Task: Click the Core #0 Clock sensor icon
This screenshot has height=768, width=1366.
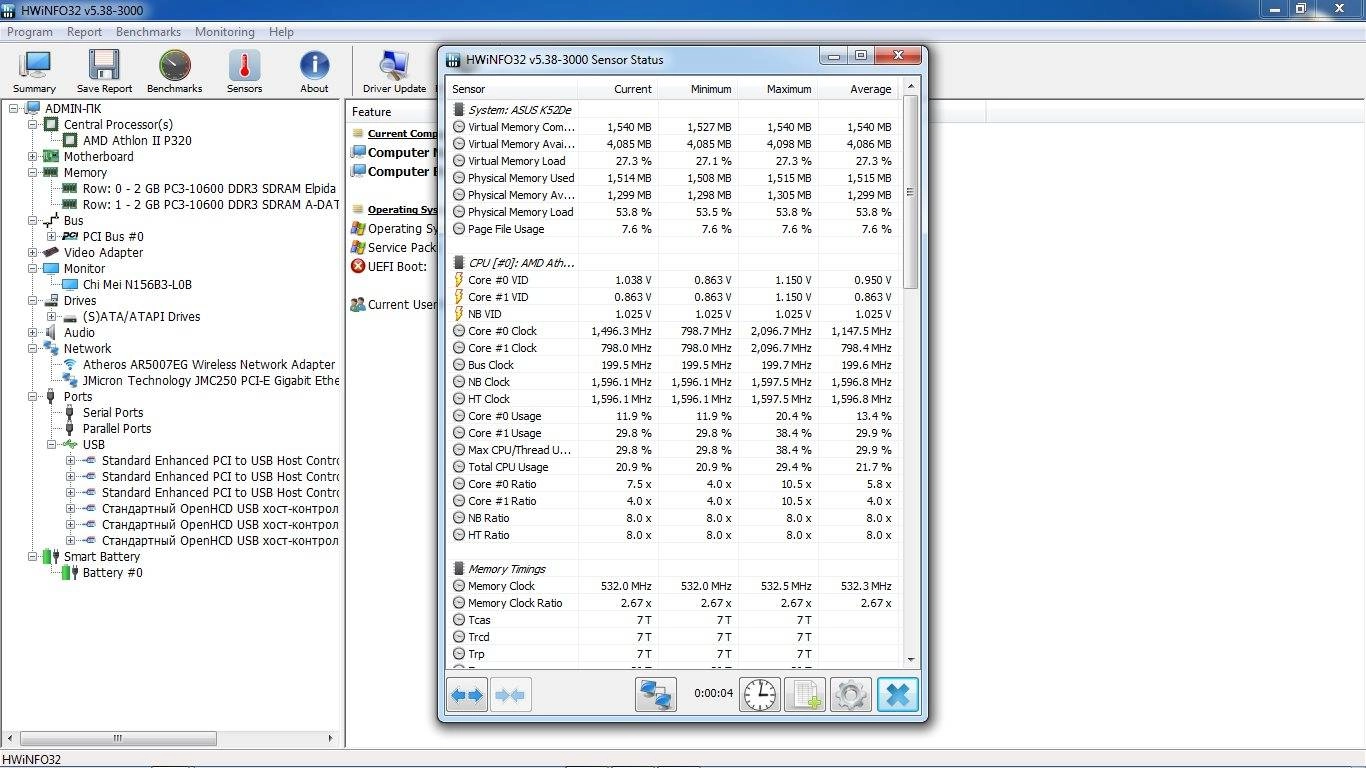Action: 459,331
